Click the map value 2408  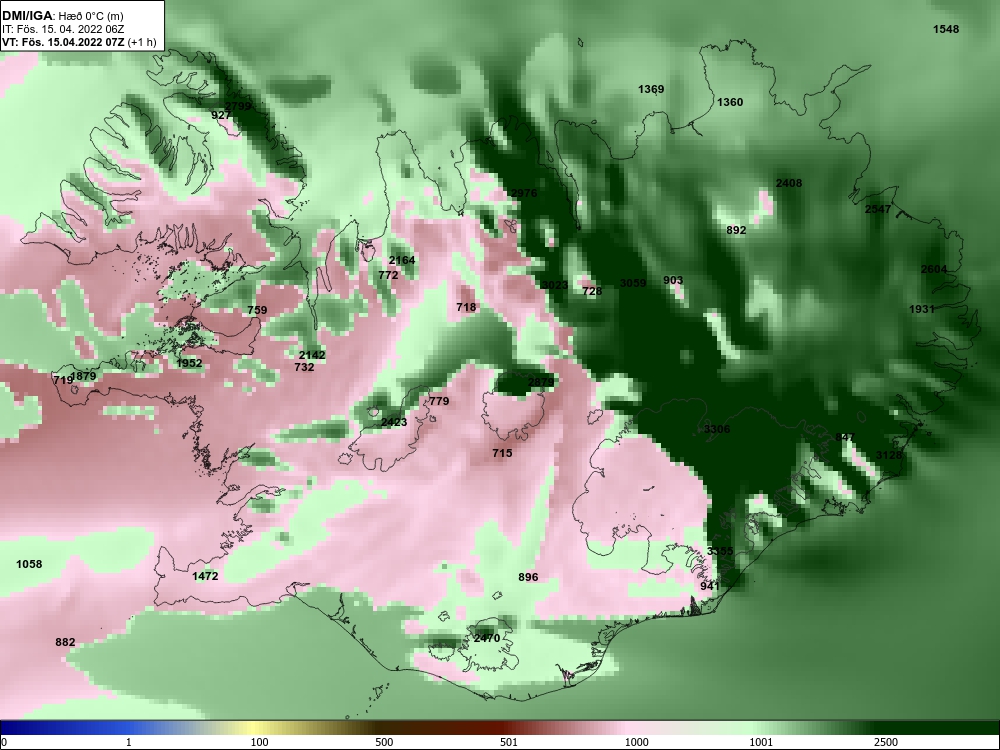click(x=789, y=183)
